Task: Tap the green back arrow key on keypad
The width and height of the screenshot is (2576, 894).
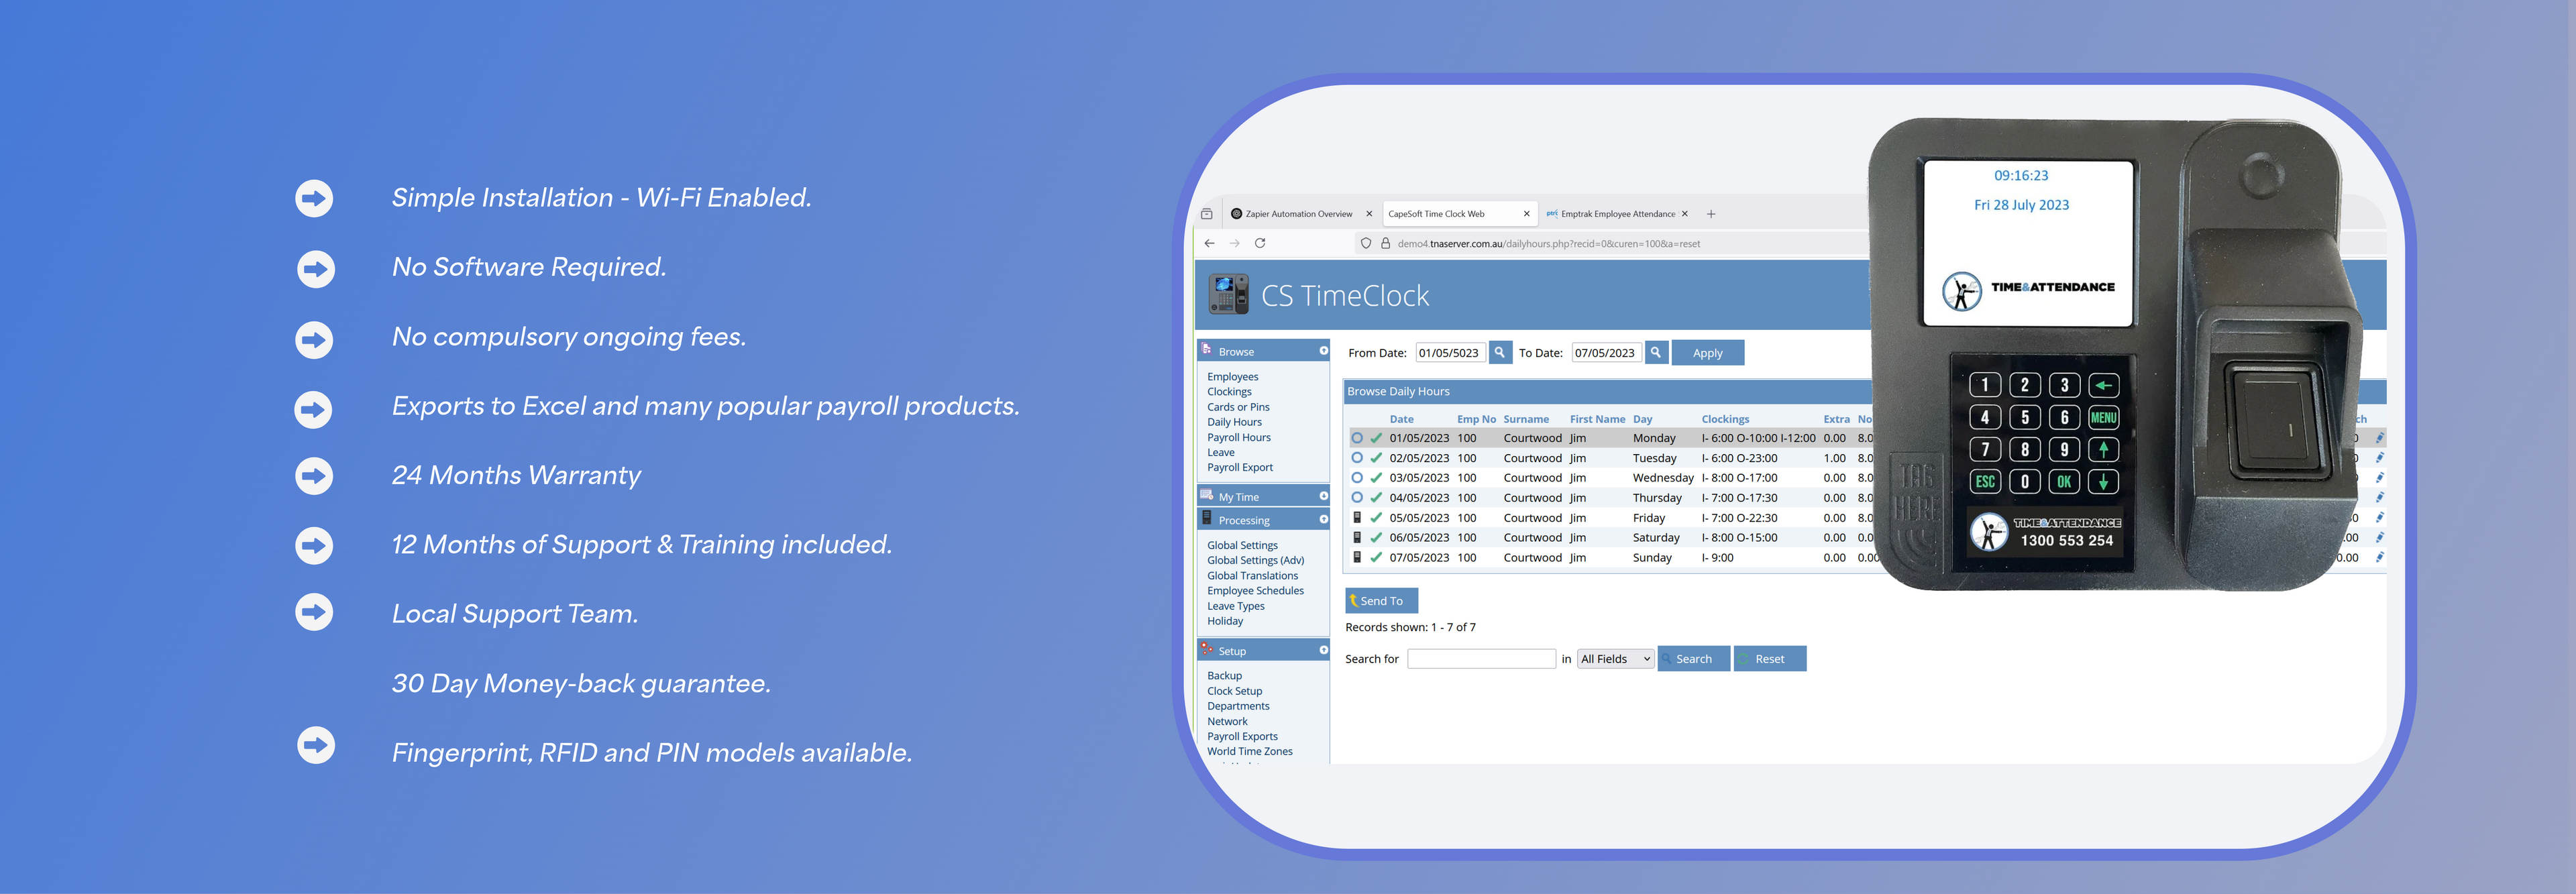Action: (x=2103, y=386)
